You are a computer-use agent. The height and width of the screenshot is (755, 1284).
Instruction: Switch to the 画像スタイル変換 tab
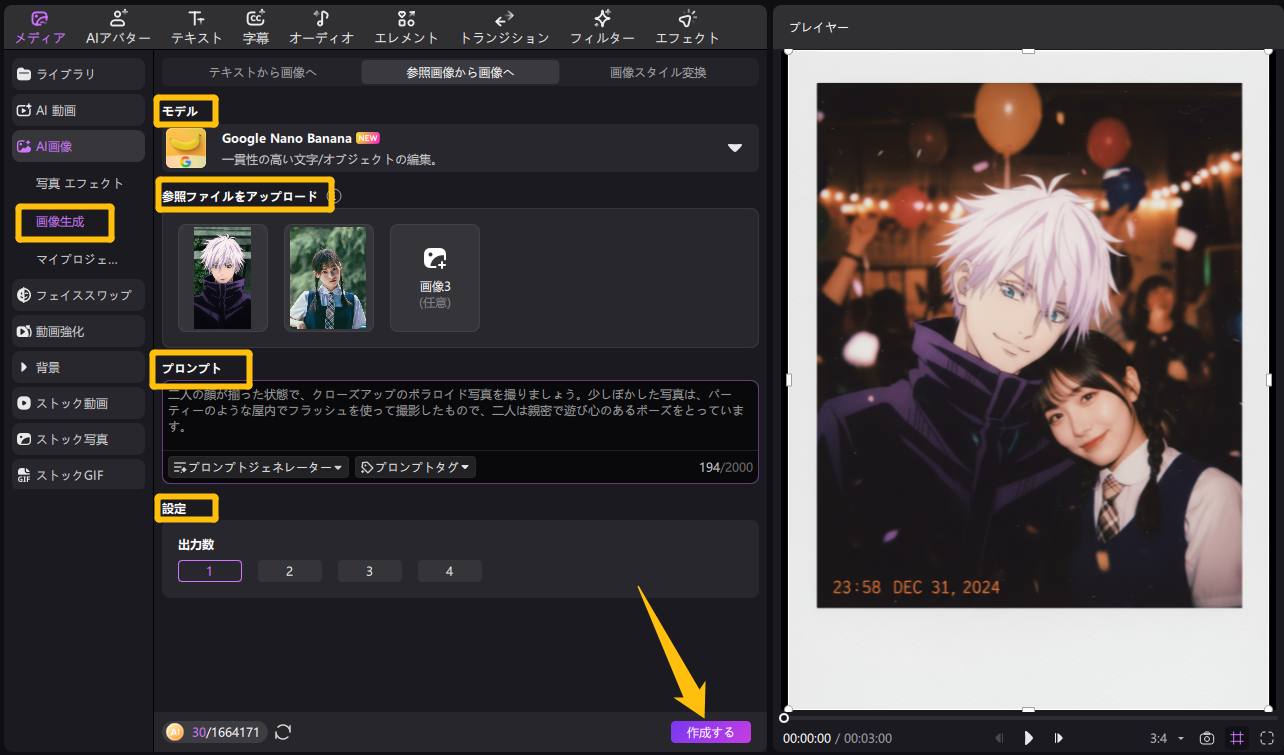(x=657, y=72)
